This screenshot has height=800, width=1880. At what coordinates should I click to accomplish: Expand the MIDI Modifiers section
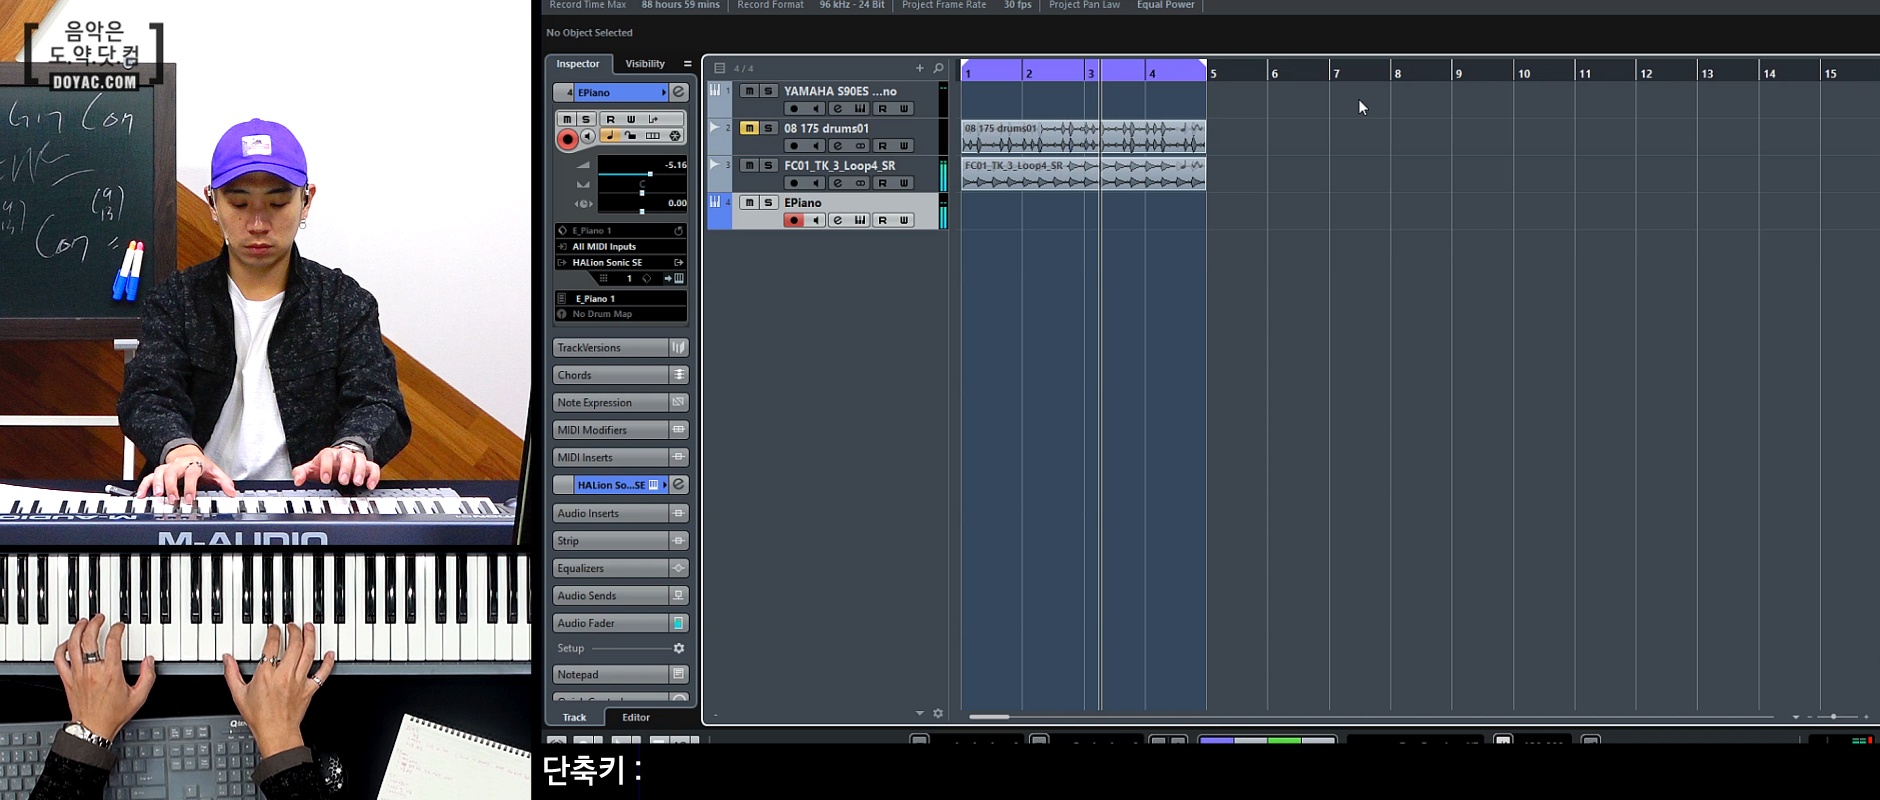610,430
